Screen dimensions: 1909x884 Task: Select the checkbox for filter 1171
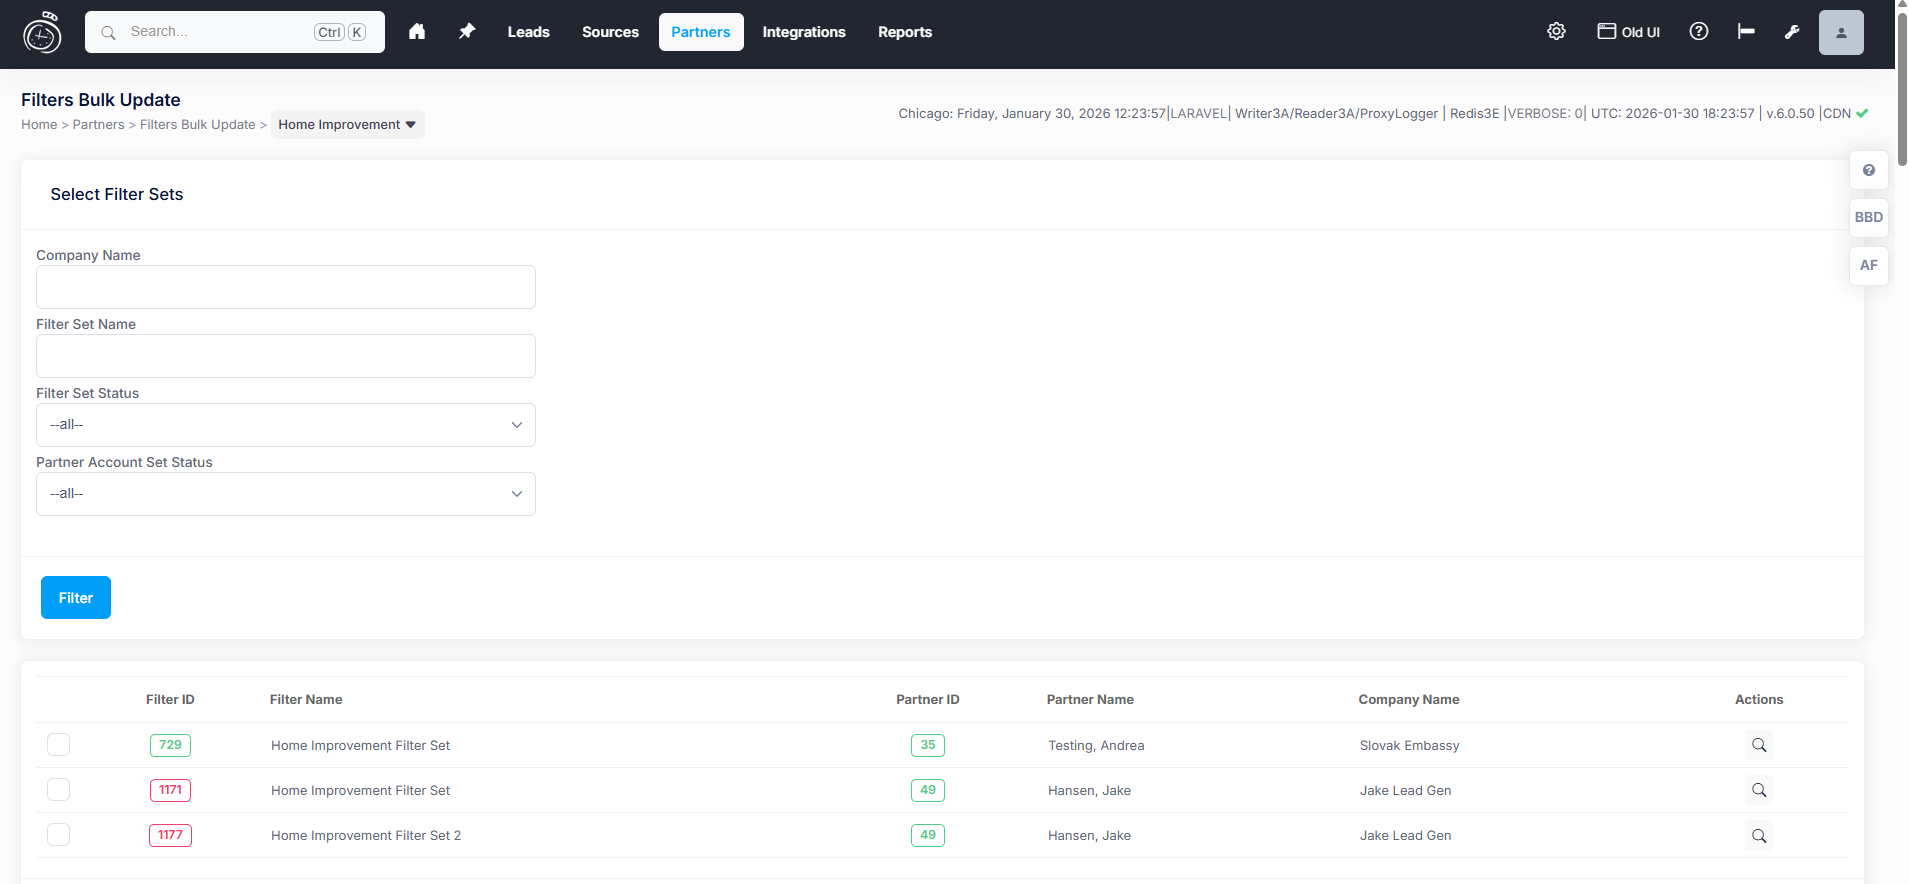pyautogui.click(x=59, y=790)
